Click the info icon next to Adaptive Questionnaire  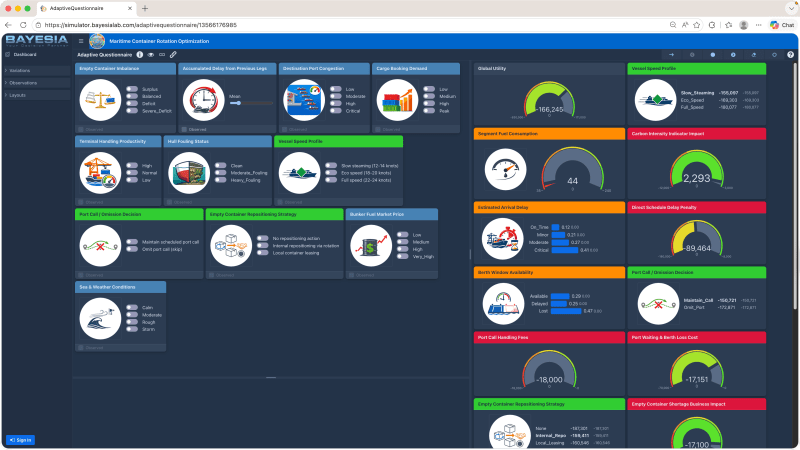139,55
